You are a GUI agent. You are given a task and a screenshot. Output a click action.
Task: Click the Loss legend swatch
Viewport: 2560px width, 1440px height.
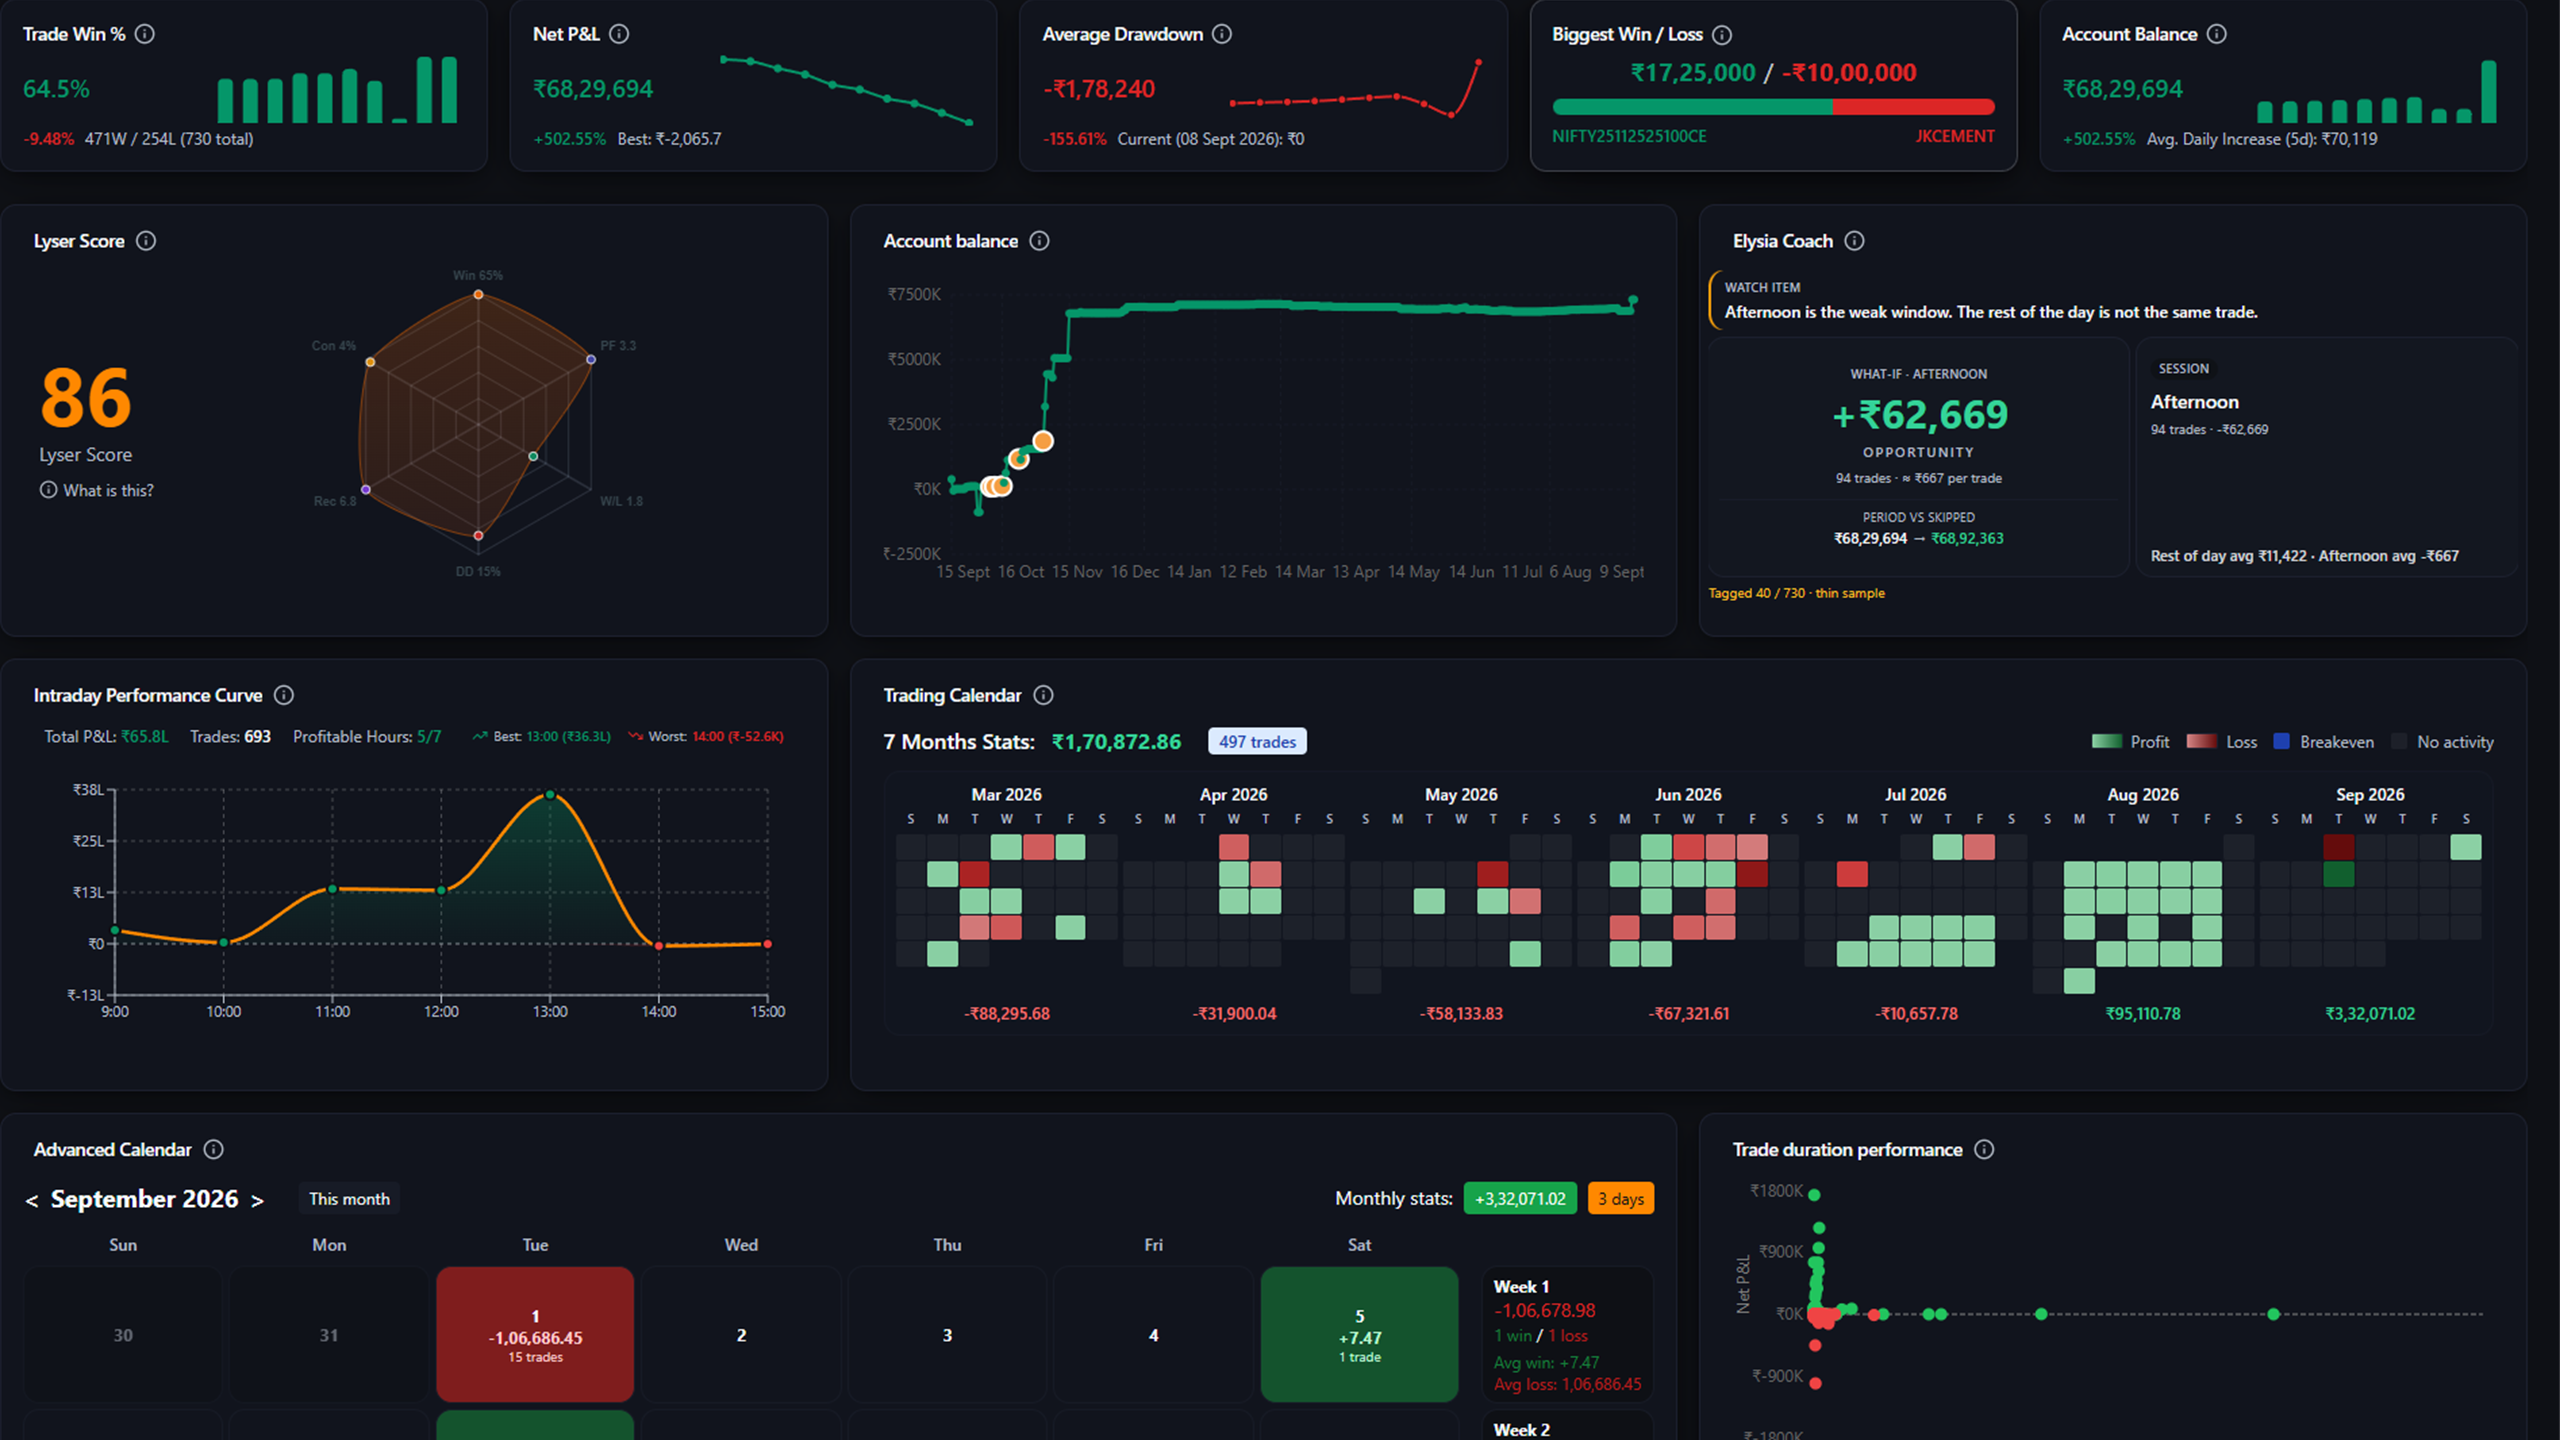[2201, 742]
